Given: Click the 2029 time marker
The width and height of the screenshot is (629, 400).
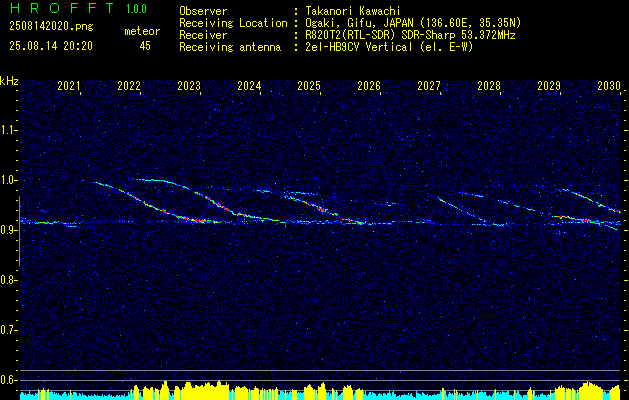Looking at the screenshot, I should click(549, 86).
